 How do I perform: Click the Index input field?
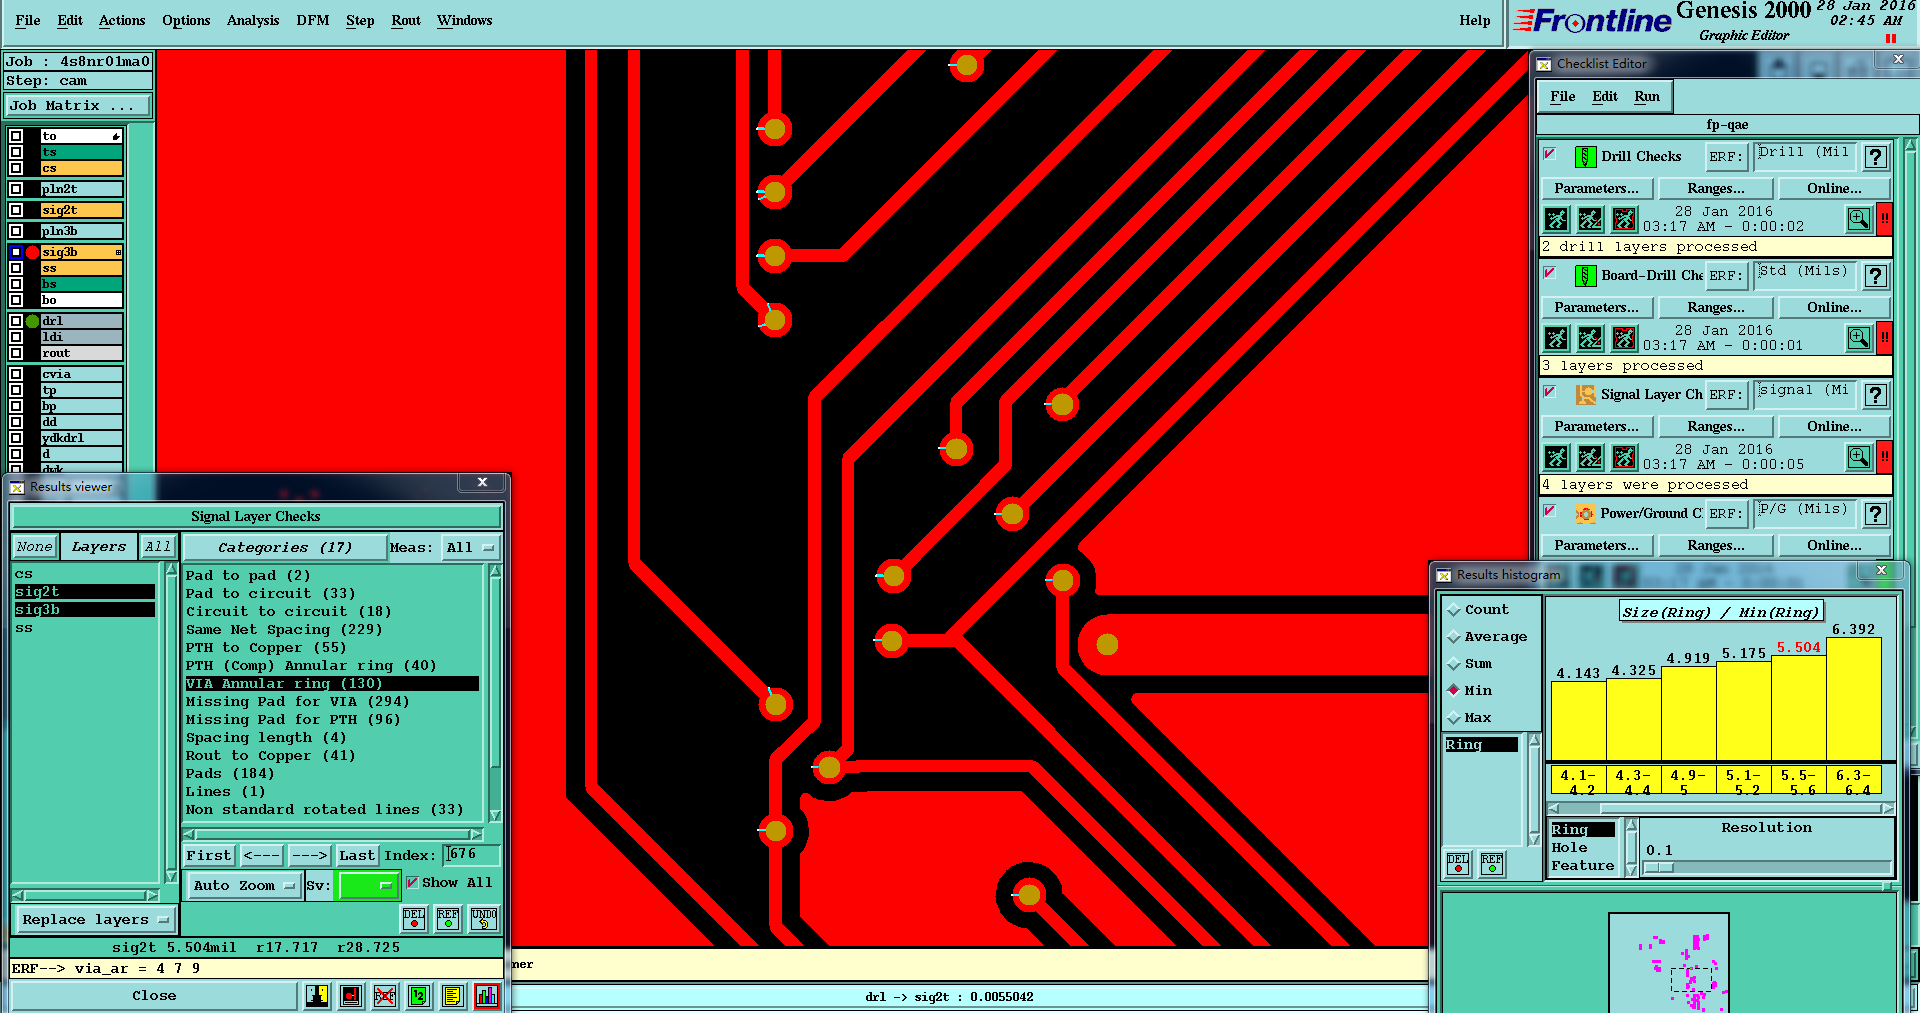coord(472,855)
